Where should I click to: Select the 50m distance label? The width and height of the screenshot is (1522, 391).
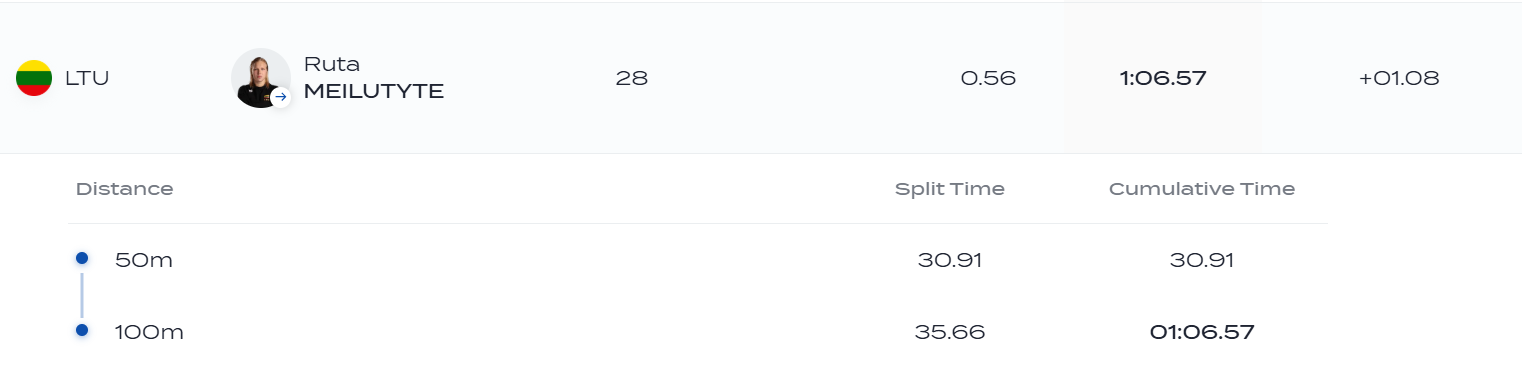tap(144, 260)
